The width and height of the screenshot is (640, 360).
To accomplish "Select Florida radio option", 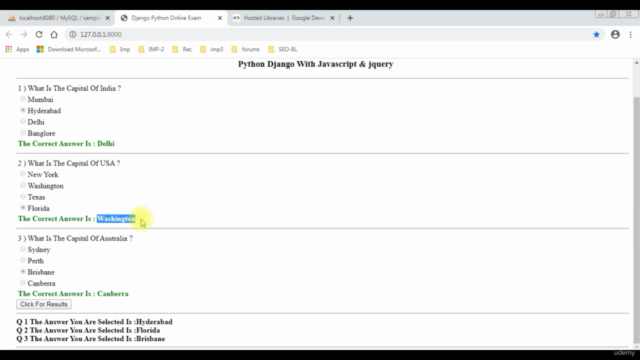I will [23, 208].
